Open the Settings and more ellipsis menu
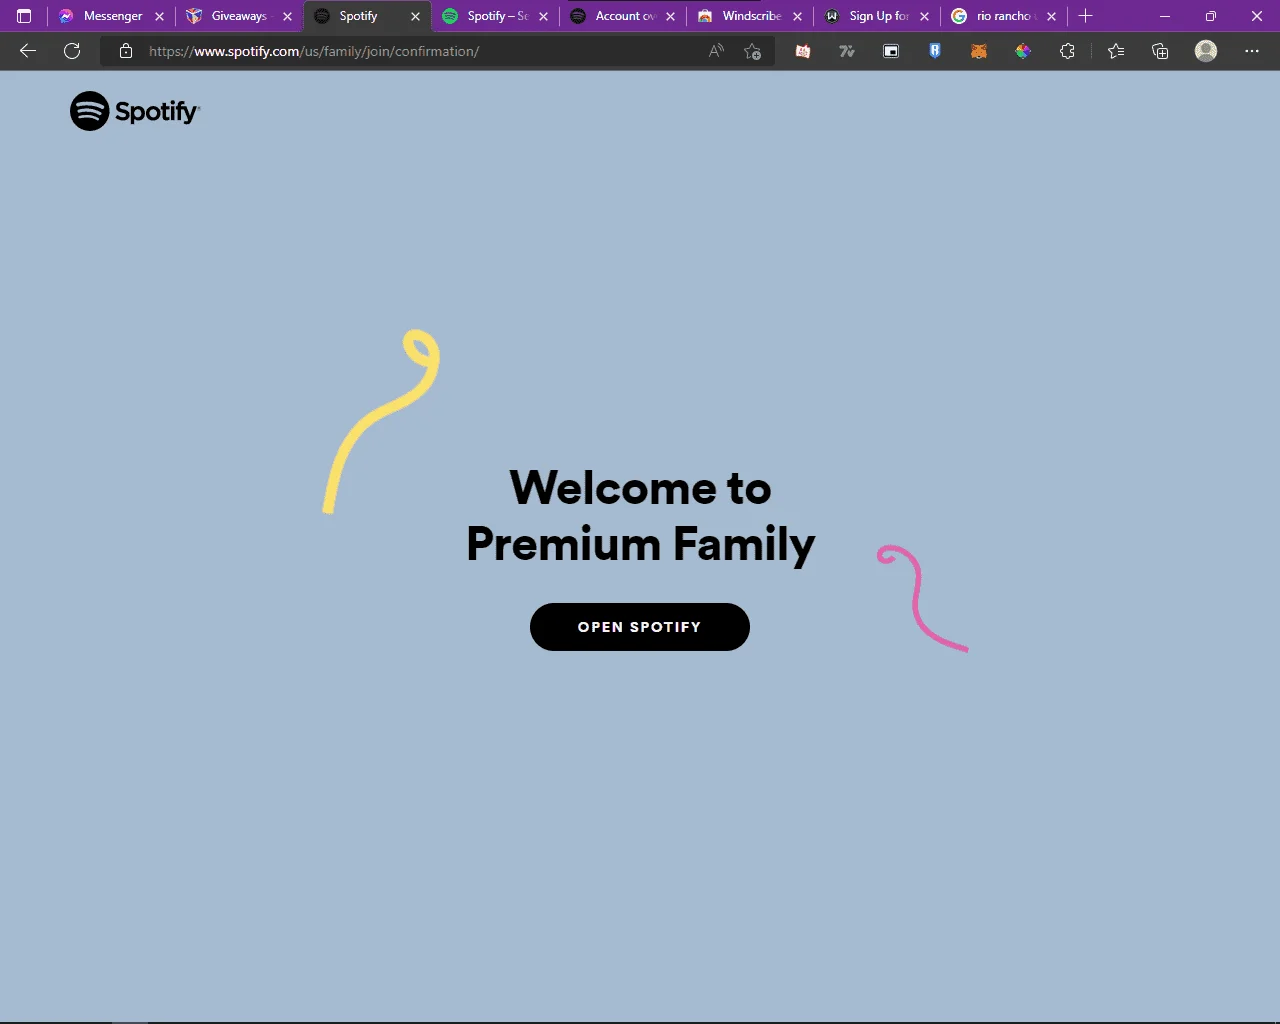The height and width of the screenshot is (1024, 1280). pos(1252,51)
